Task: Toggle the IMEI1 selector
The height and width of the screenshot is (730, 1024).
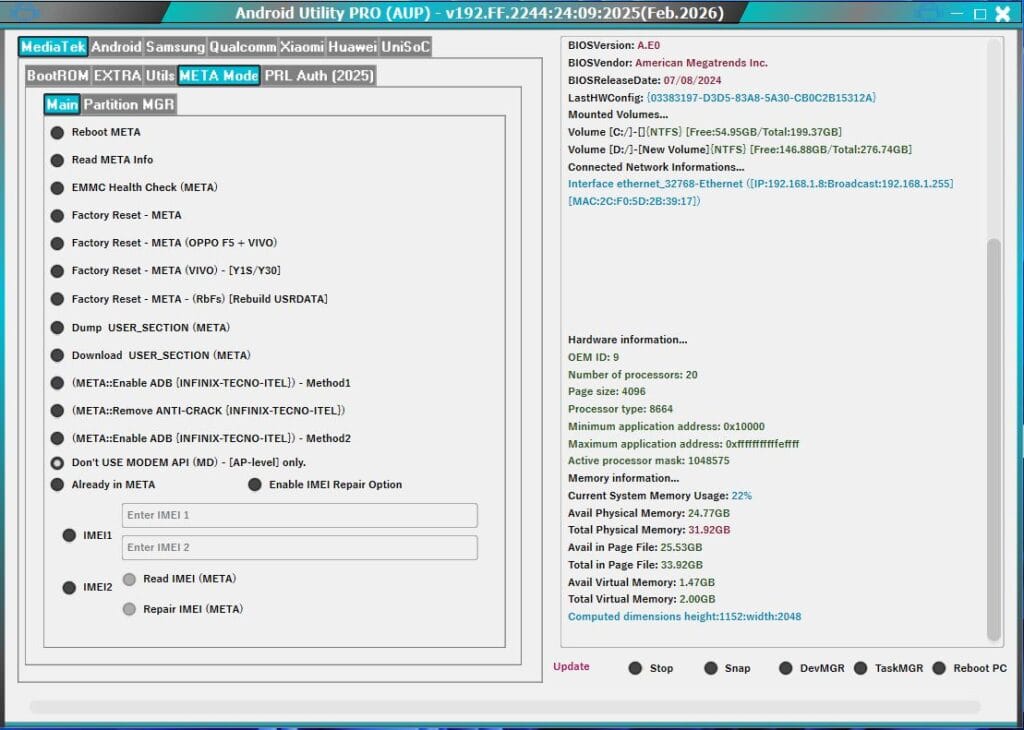Action: pyautogui.click(x=69, y=535)
